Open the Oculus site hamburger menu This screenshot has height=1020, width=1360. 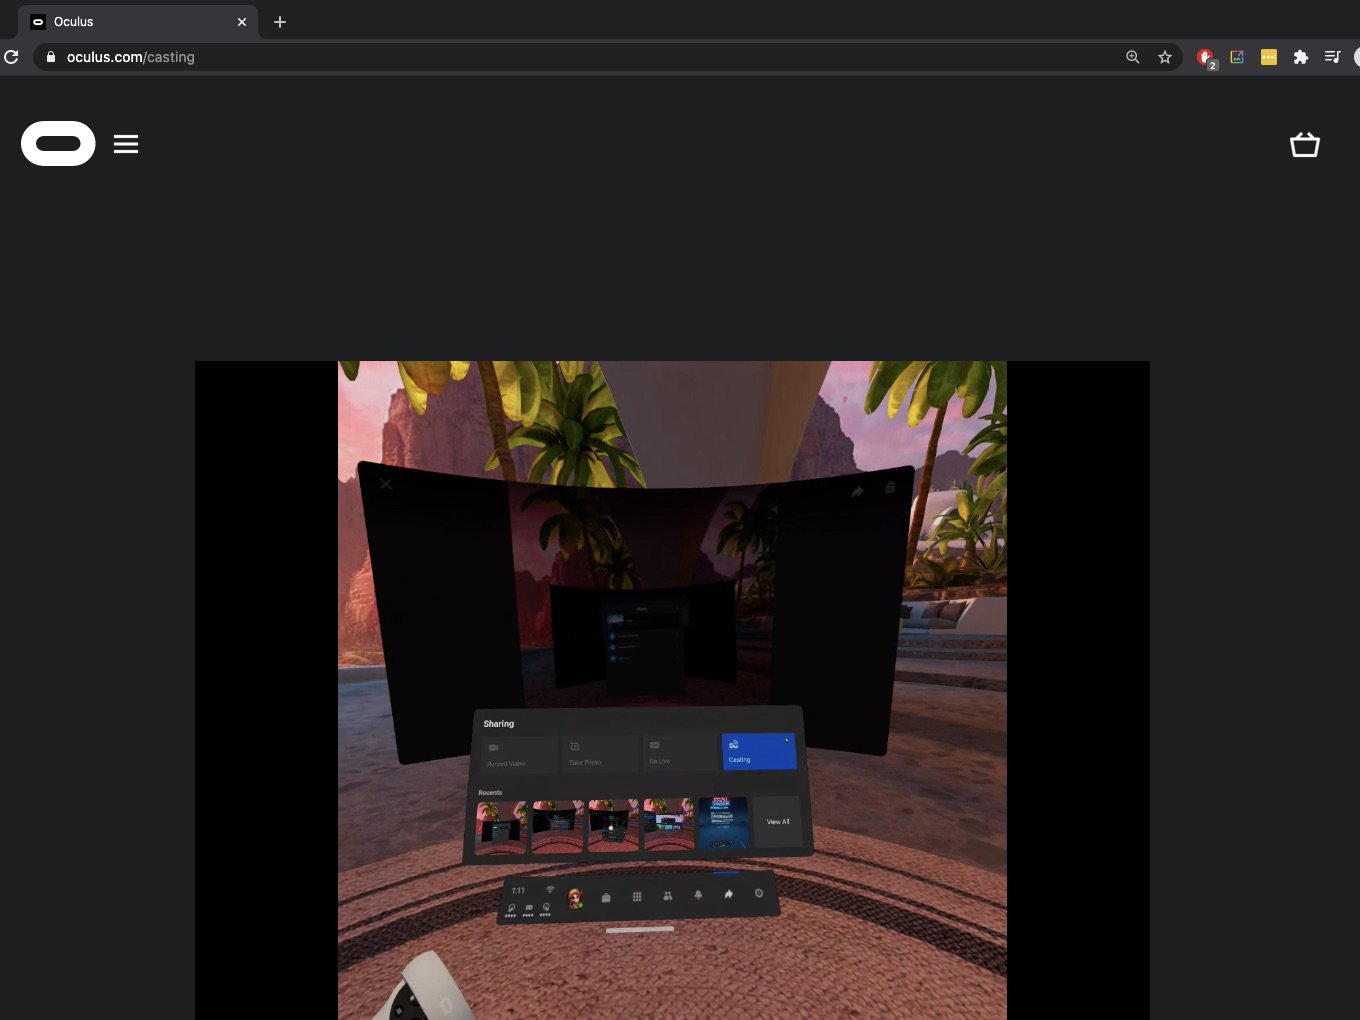pos(126,143)
